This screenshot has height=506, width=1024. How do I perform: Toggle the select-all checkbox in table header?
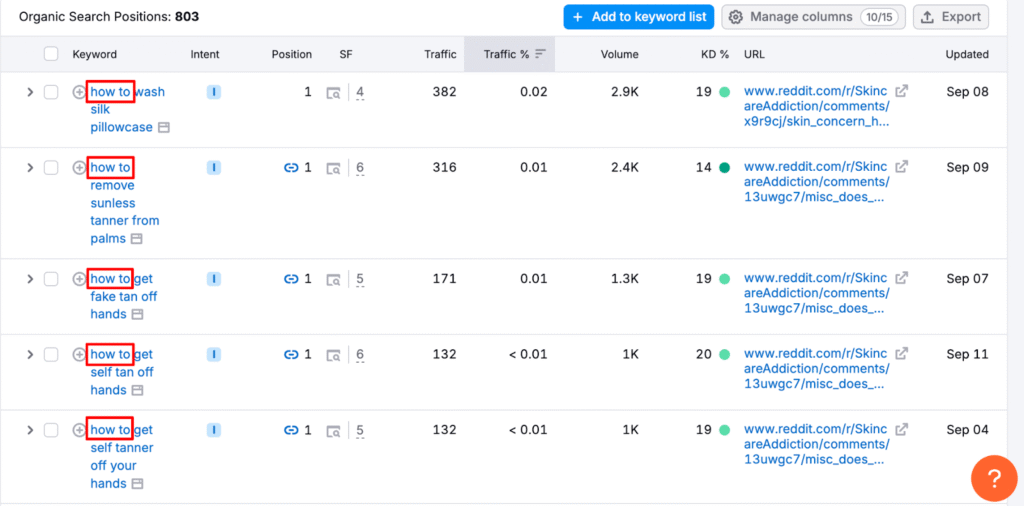[51, 54]
